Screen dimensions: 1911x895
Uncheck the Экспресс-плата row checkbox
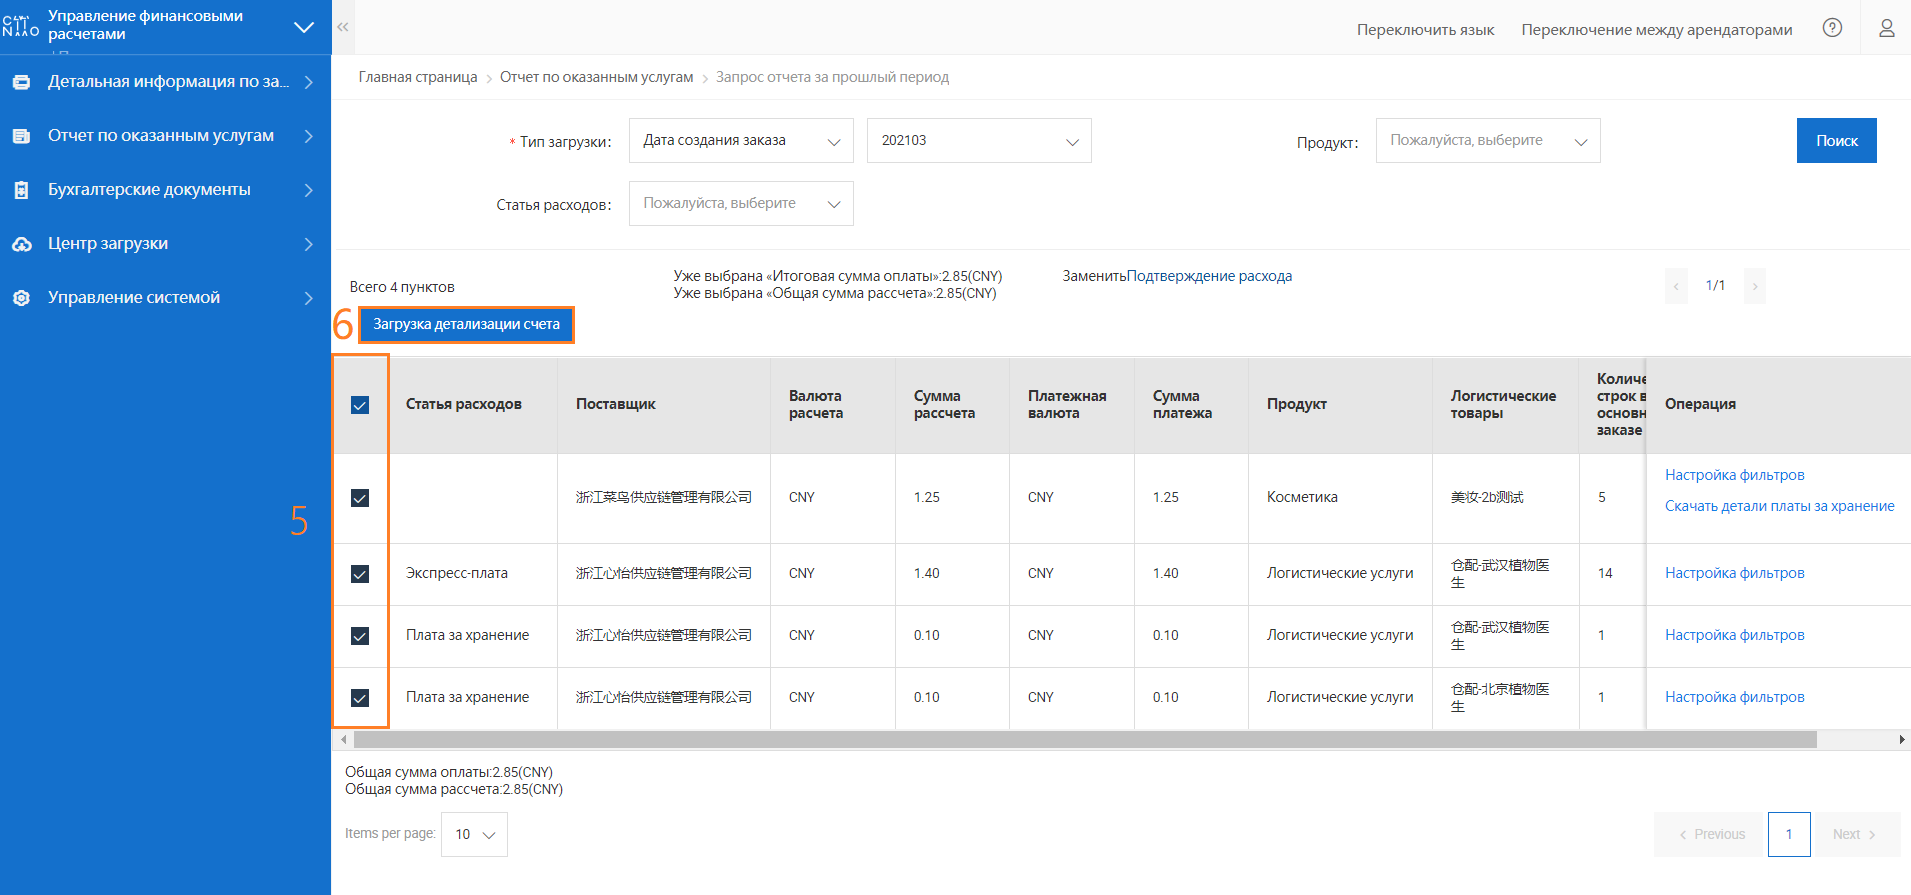tap(360, 574)
